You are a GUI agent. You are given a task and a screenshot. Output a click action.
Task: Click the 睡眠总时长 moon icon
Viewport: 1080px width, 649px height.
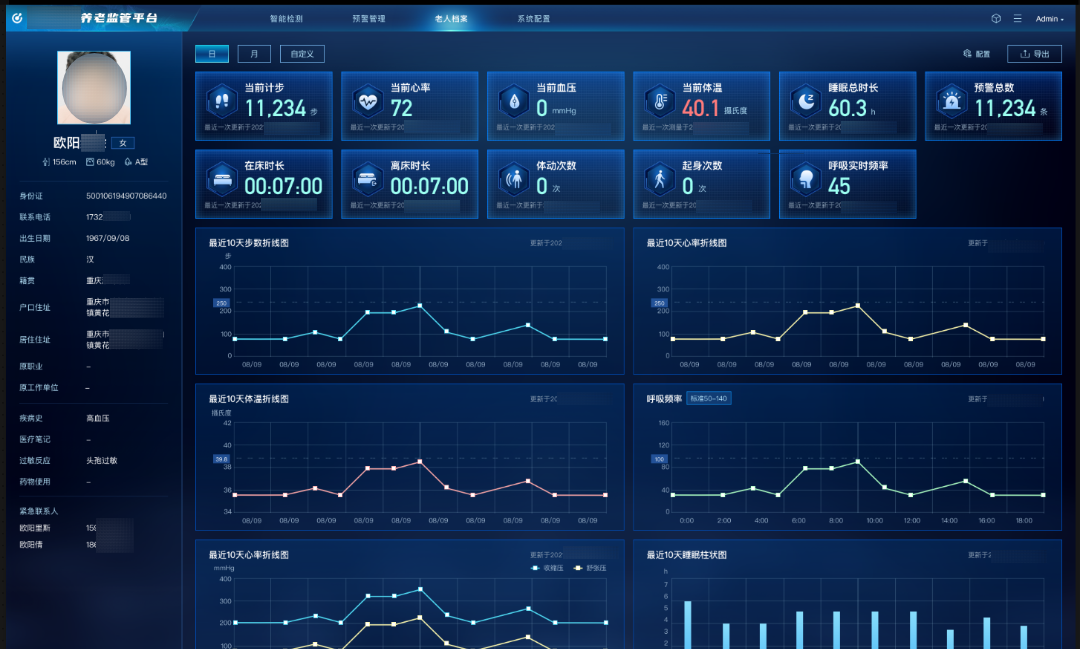[805, 100]
